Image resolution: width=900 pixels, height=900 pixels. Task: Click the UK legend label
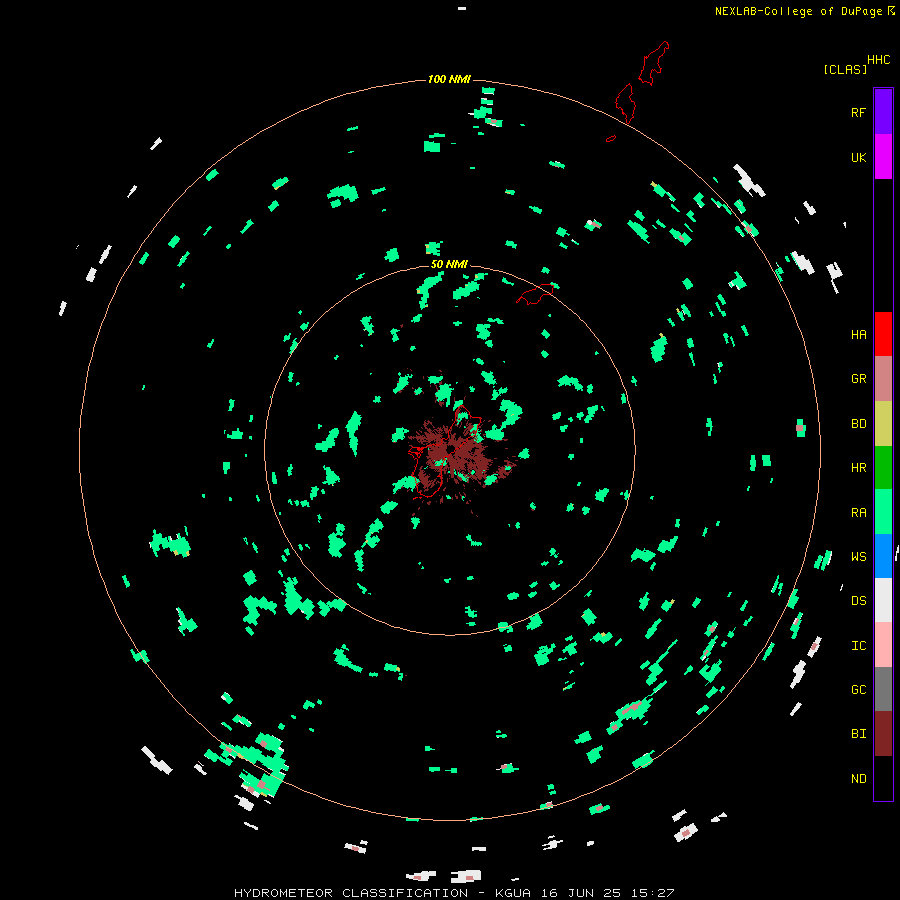pos(858,157)
